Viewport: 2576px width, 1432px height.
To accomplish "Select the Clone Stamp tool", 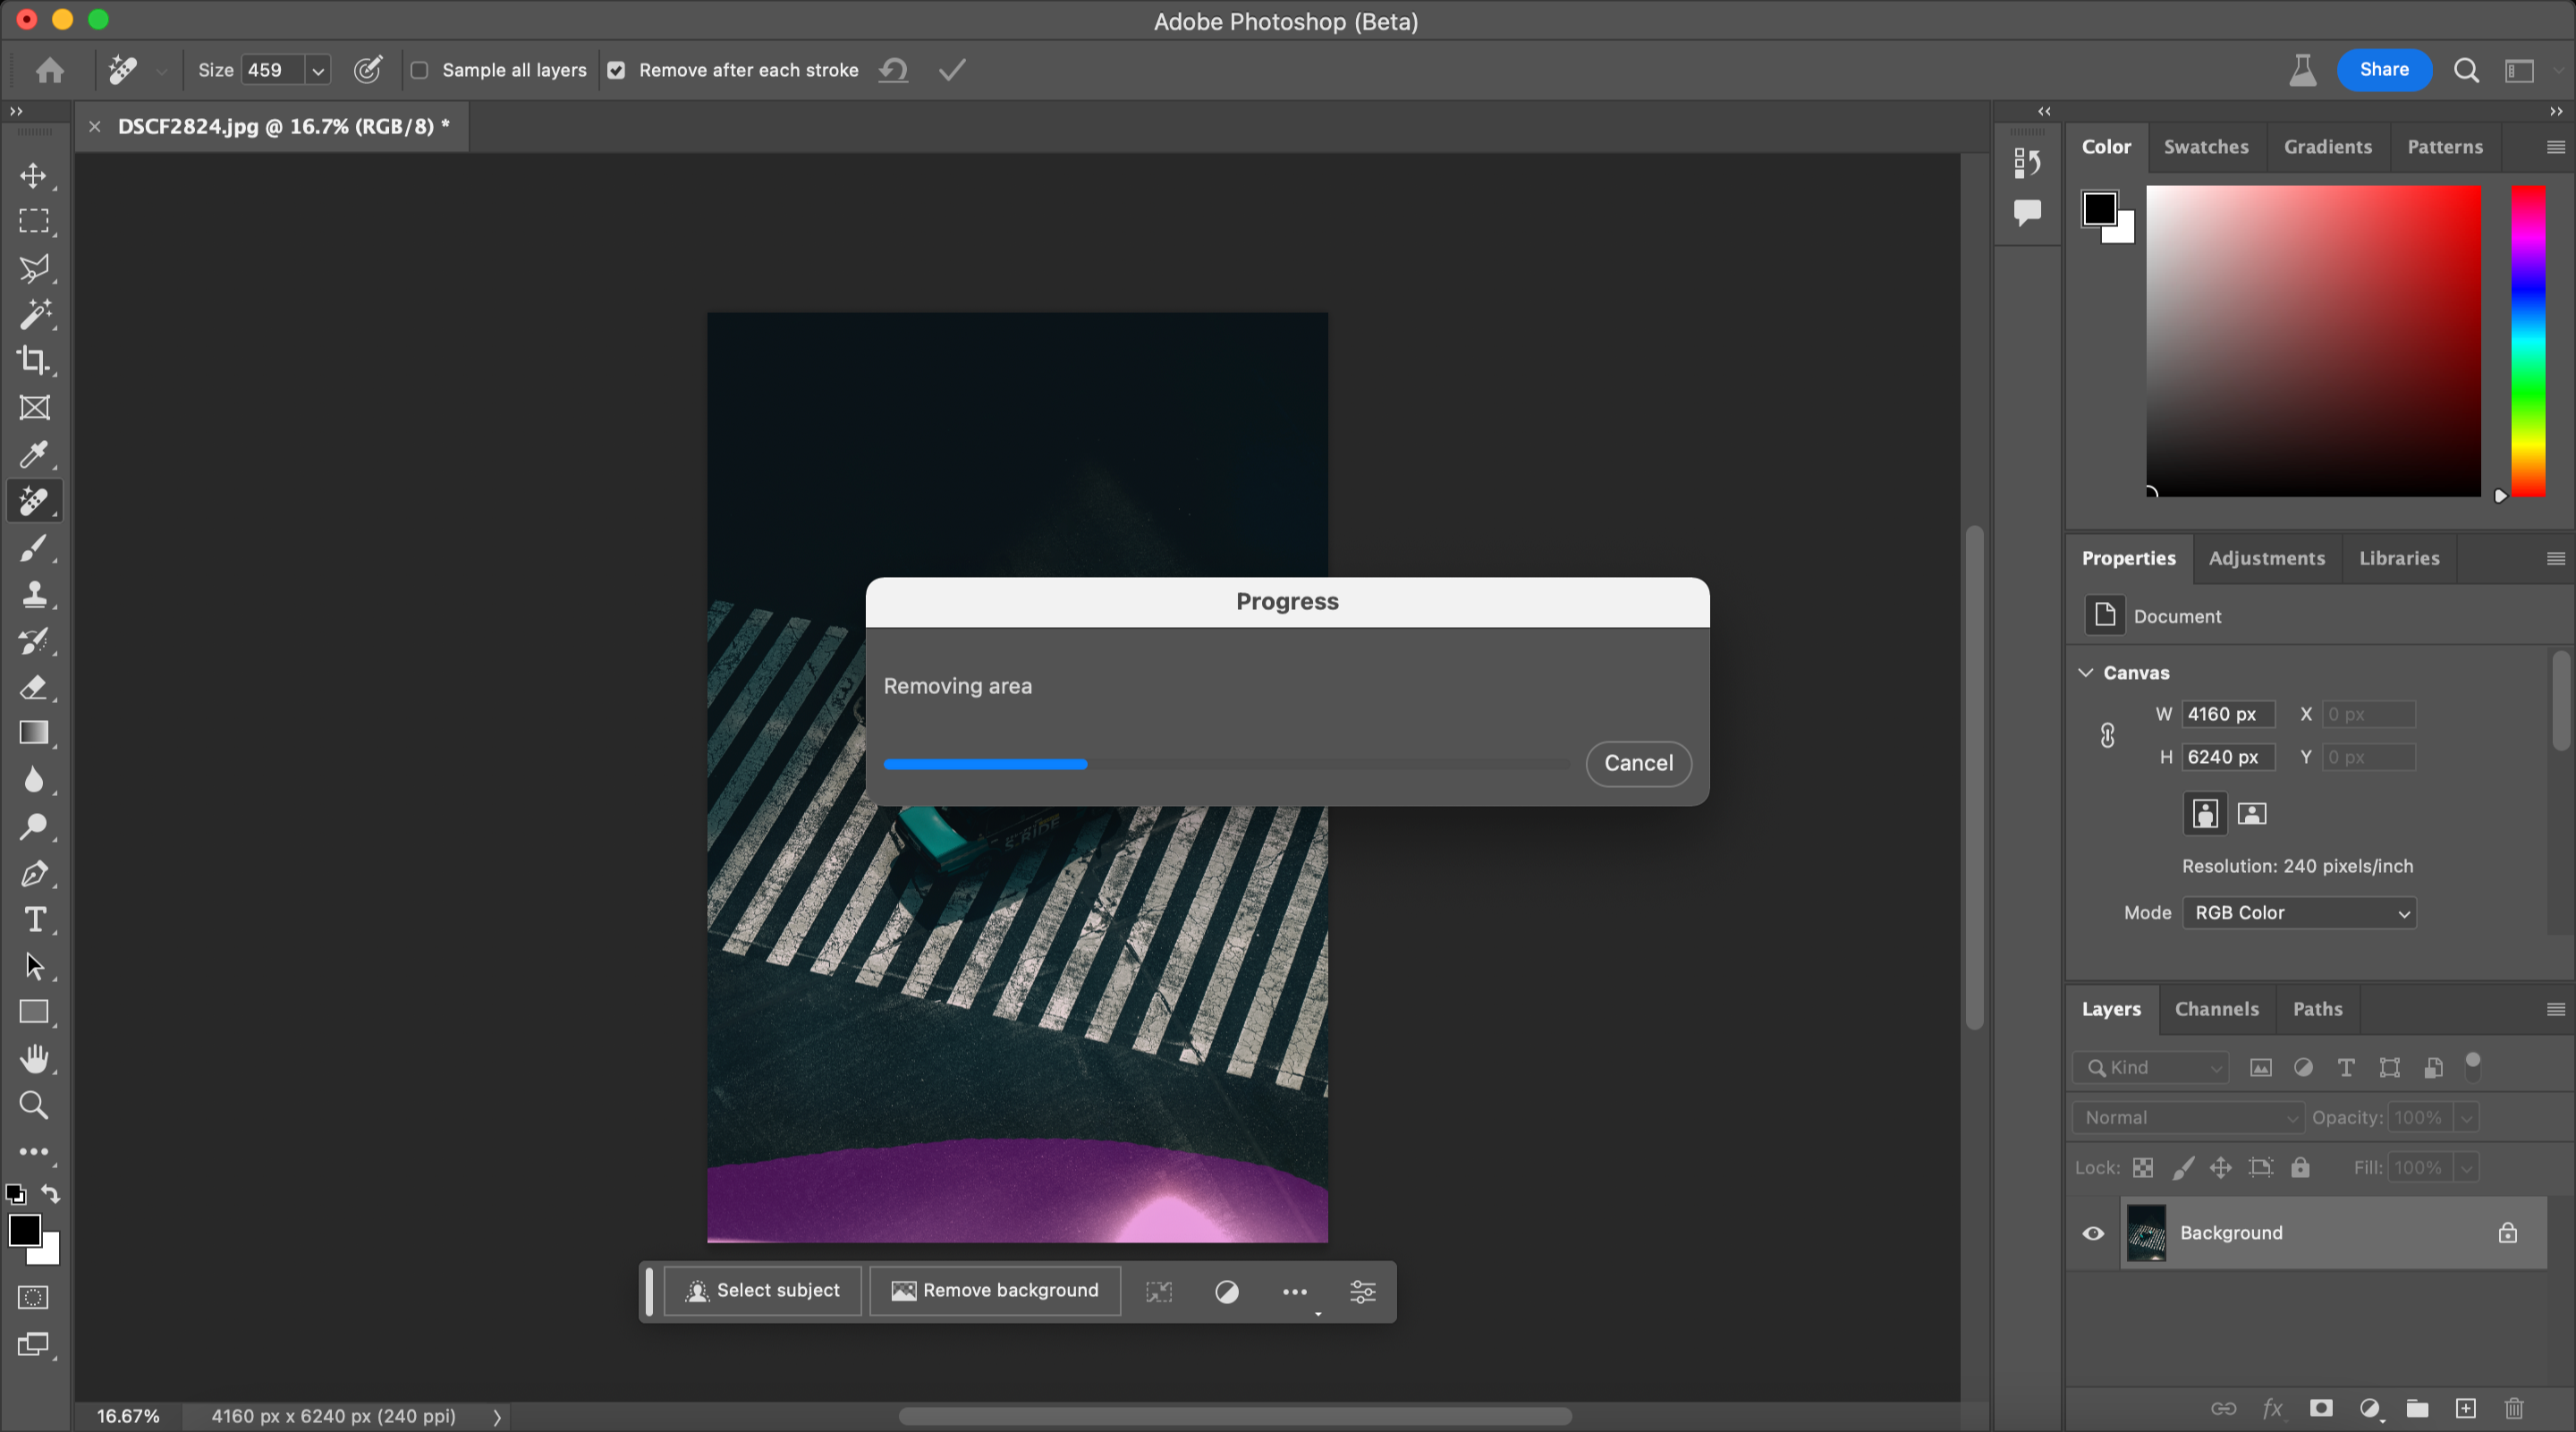I will 34,594.
